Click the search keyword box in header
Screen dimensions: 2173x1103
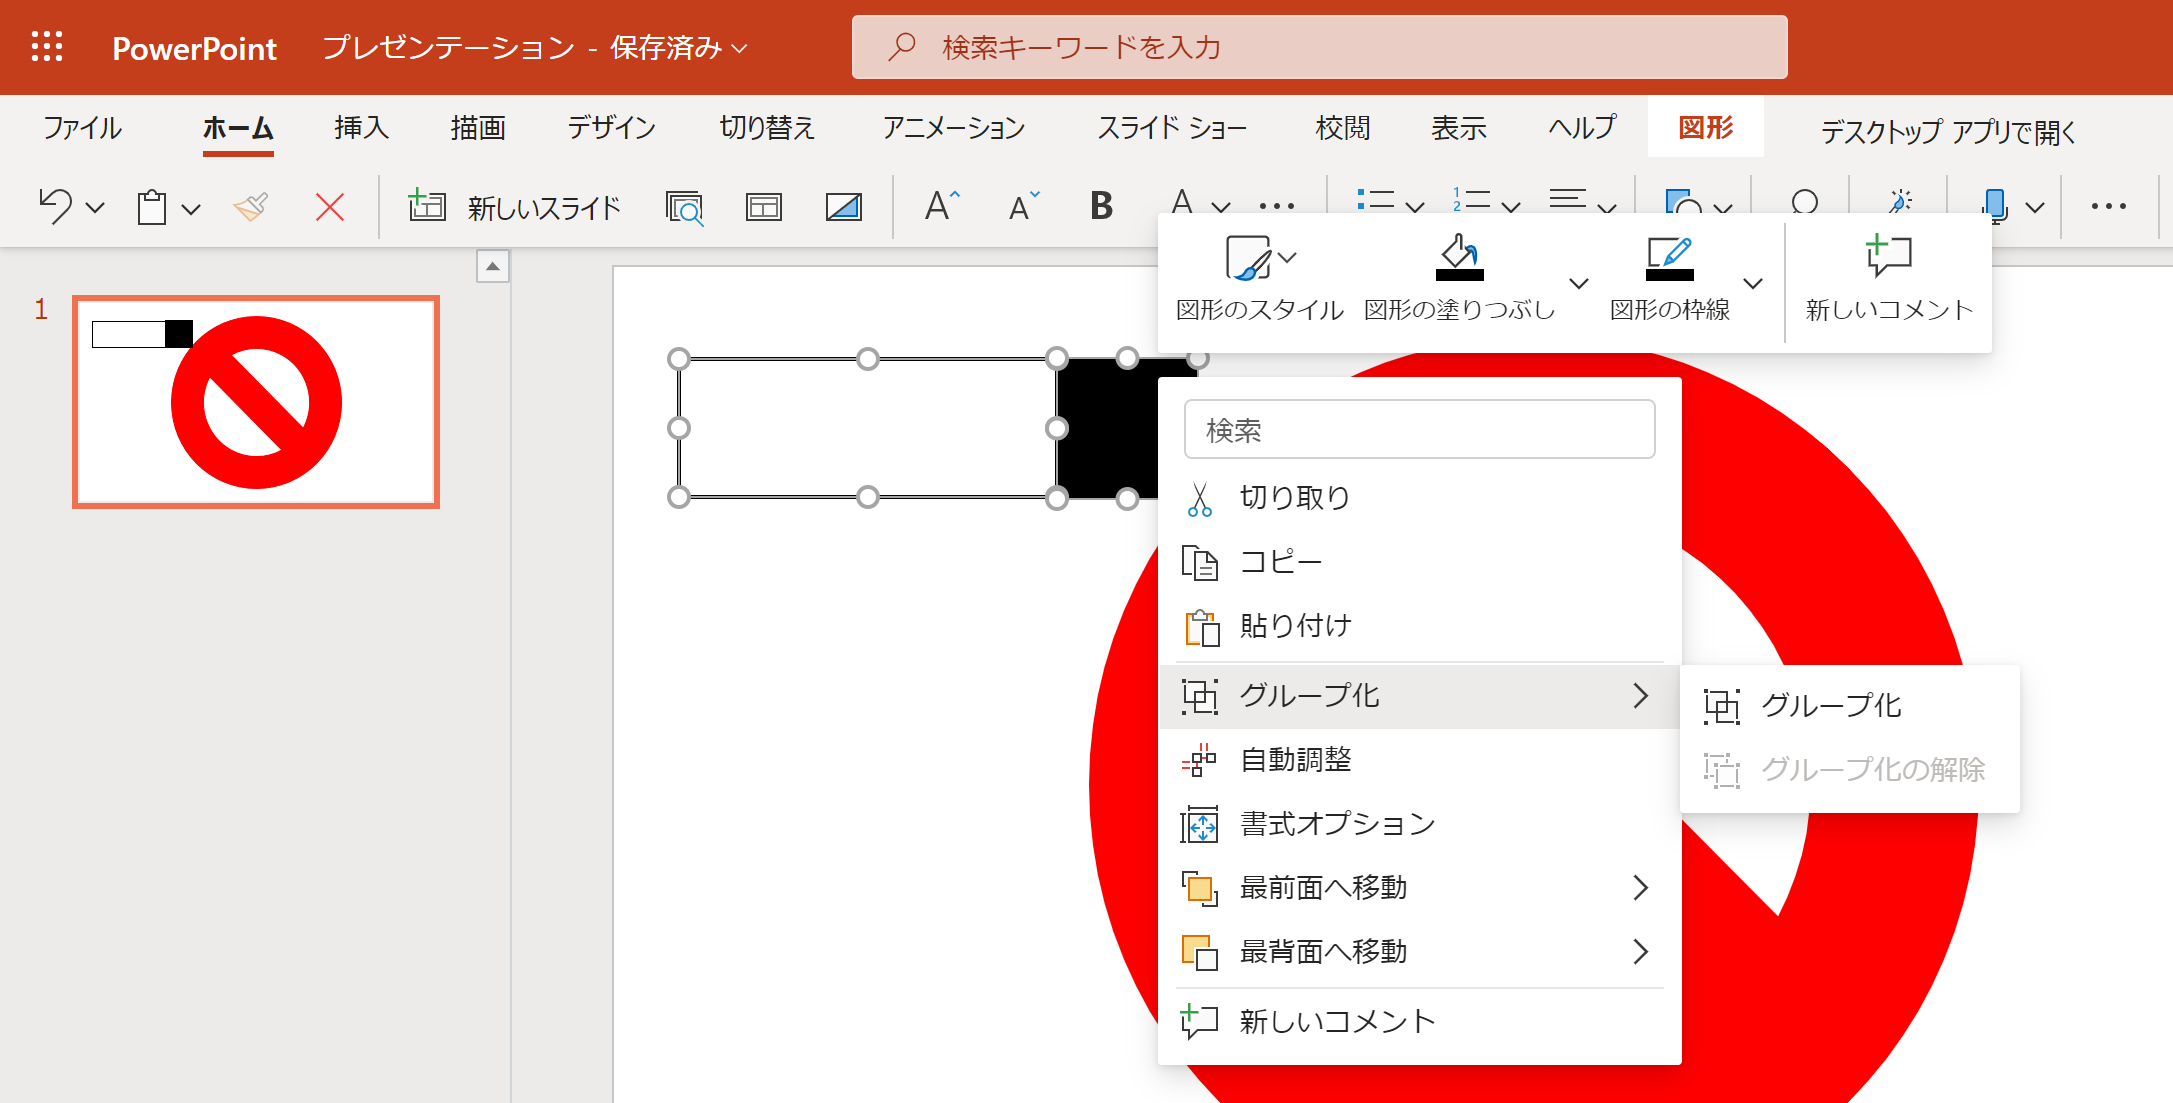click(x=1319, y=47)
